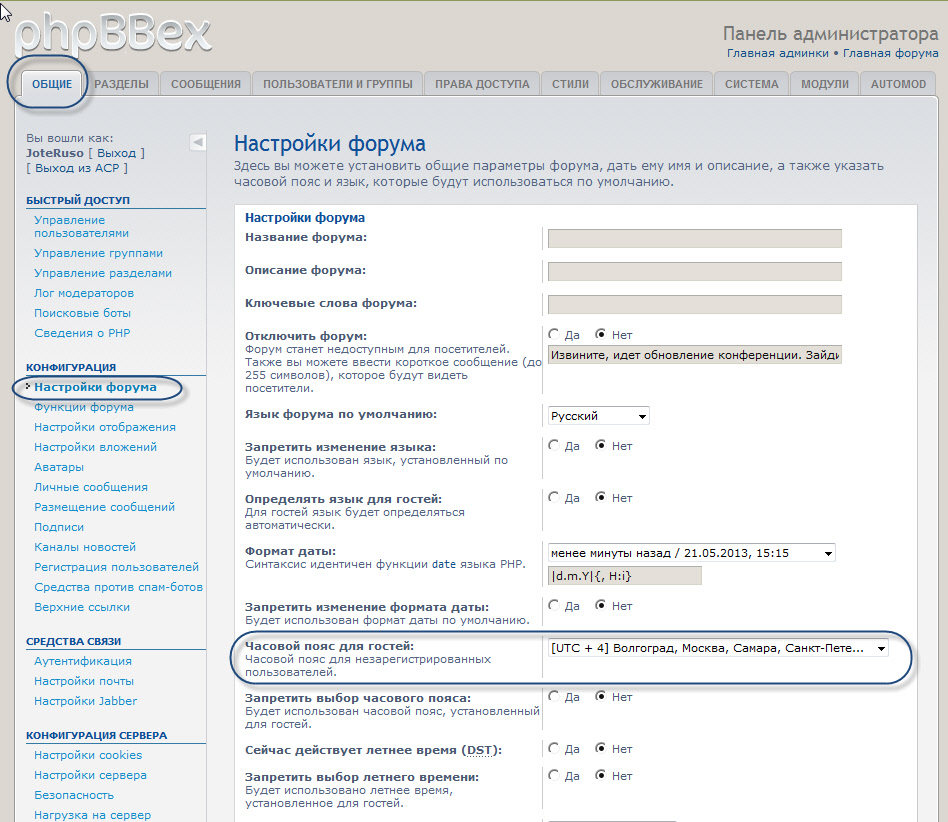Click the custom date format text field
Screen dimensions: 948x822
(625, 575)
